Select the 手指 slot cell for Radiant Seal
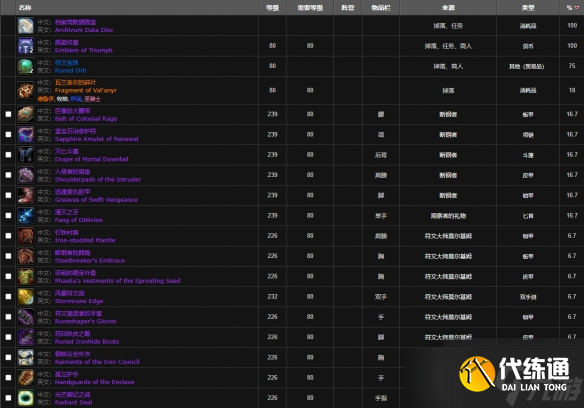Image resolution: width=584 pixels, height=408 pixels. pyautogui.click(x=381, y=398)
